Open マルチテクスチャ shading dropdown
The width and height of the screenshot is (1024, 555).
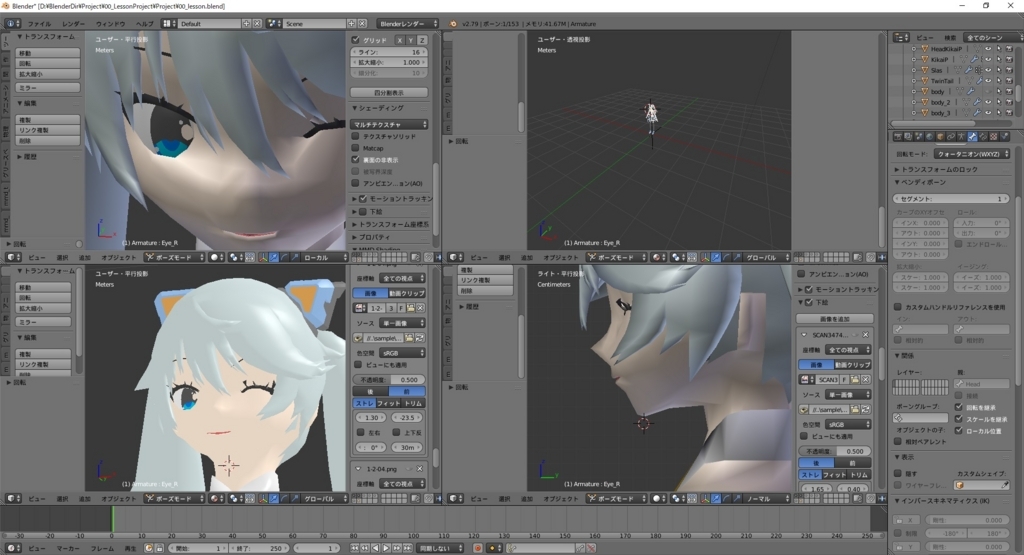[x=389, y=124]
